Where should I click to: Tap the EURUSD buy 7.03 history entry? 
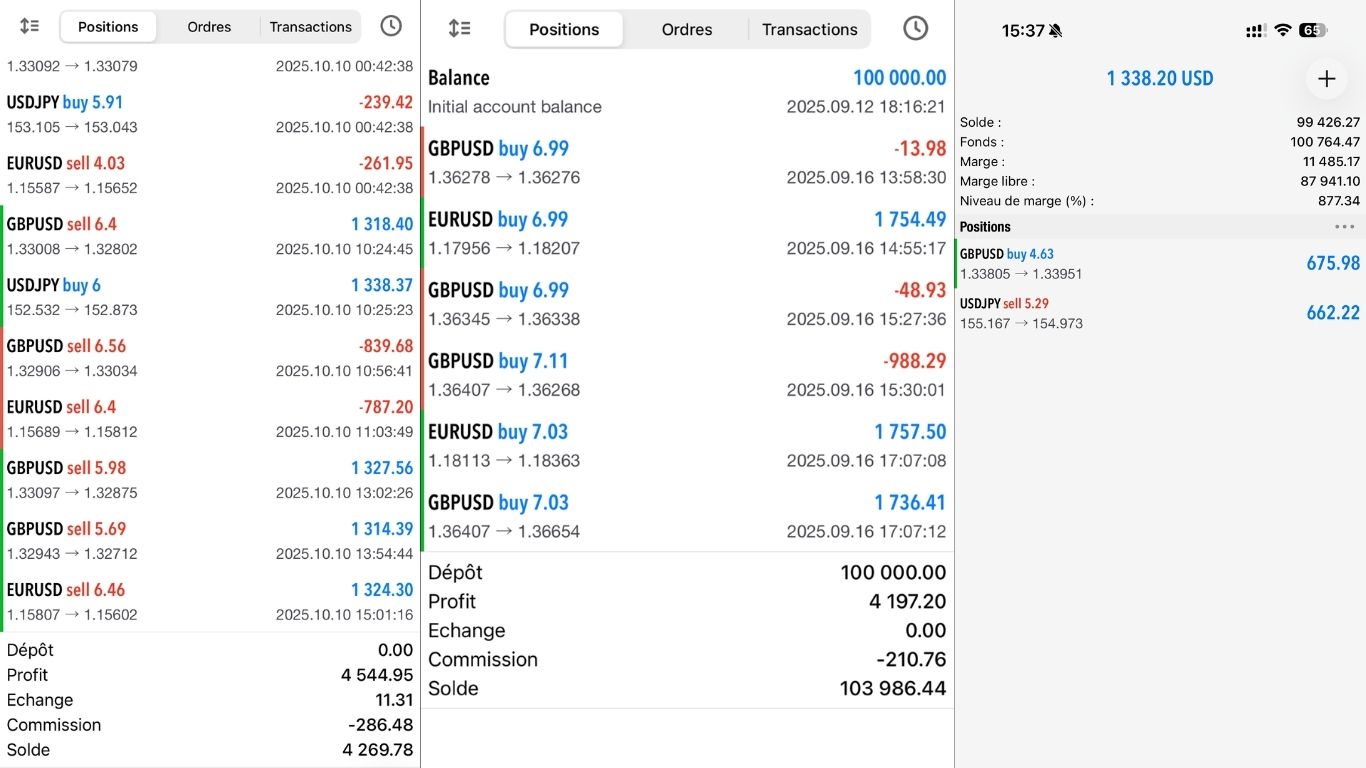coord(687,445)
